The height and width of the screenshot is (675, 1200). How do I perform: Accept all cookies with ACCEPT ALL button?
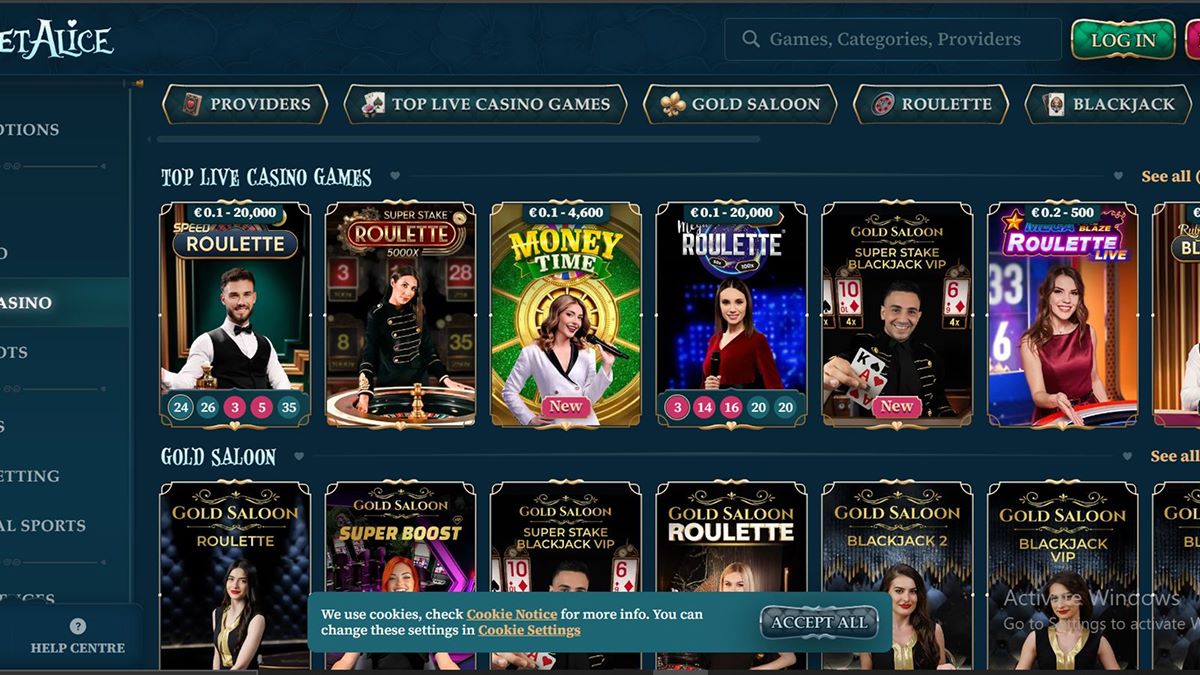pyautogui.click(x=819, y=622)
